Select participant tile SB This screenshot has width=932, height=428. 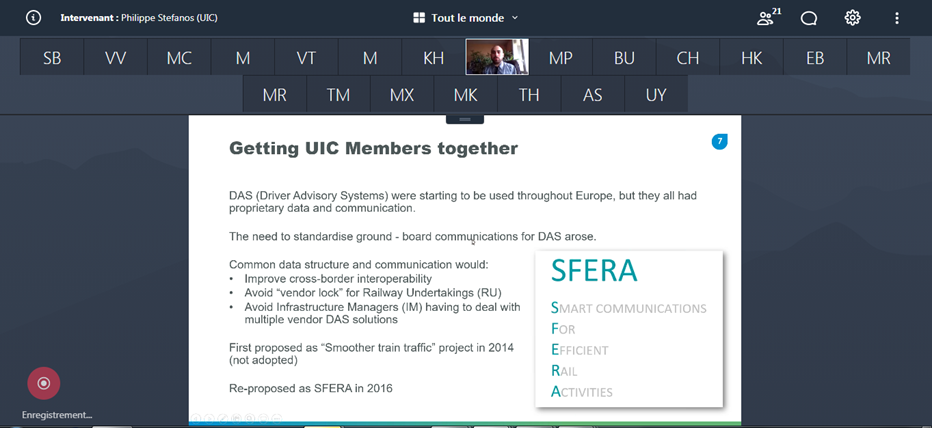[x=52, y=58]
